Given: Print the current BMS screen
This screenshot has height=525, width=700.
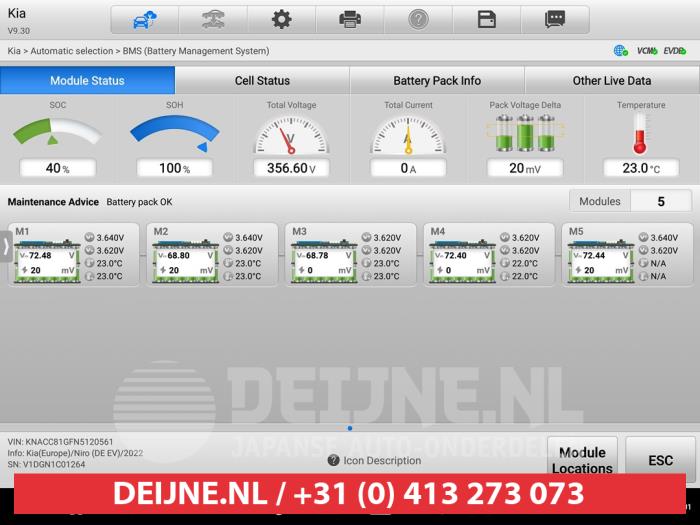Looking at the screenshot, I should (x=350, y=20).
